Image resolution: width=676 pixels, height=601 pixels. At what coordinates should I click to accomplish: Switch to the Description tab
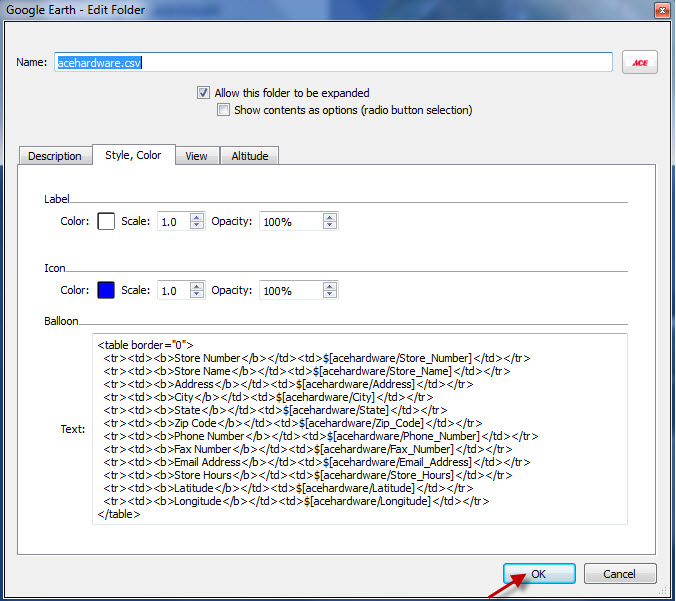tap(55, 156)
